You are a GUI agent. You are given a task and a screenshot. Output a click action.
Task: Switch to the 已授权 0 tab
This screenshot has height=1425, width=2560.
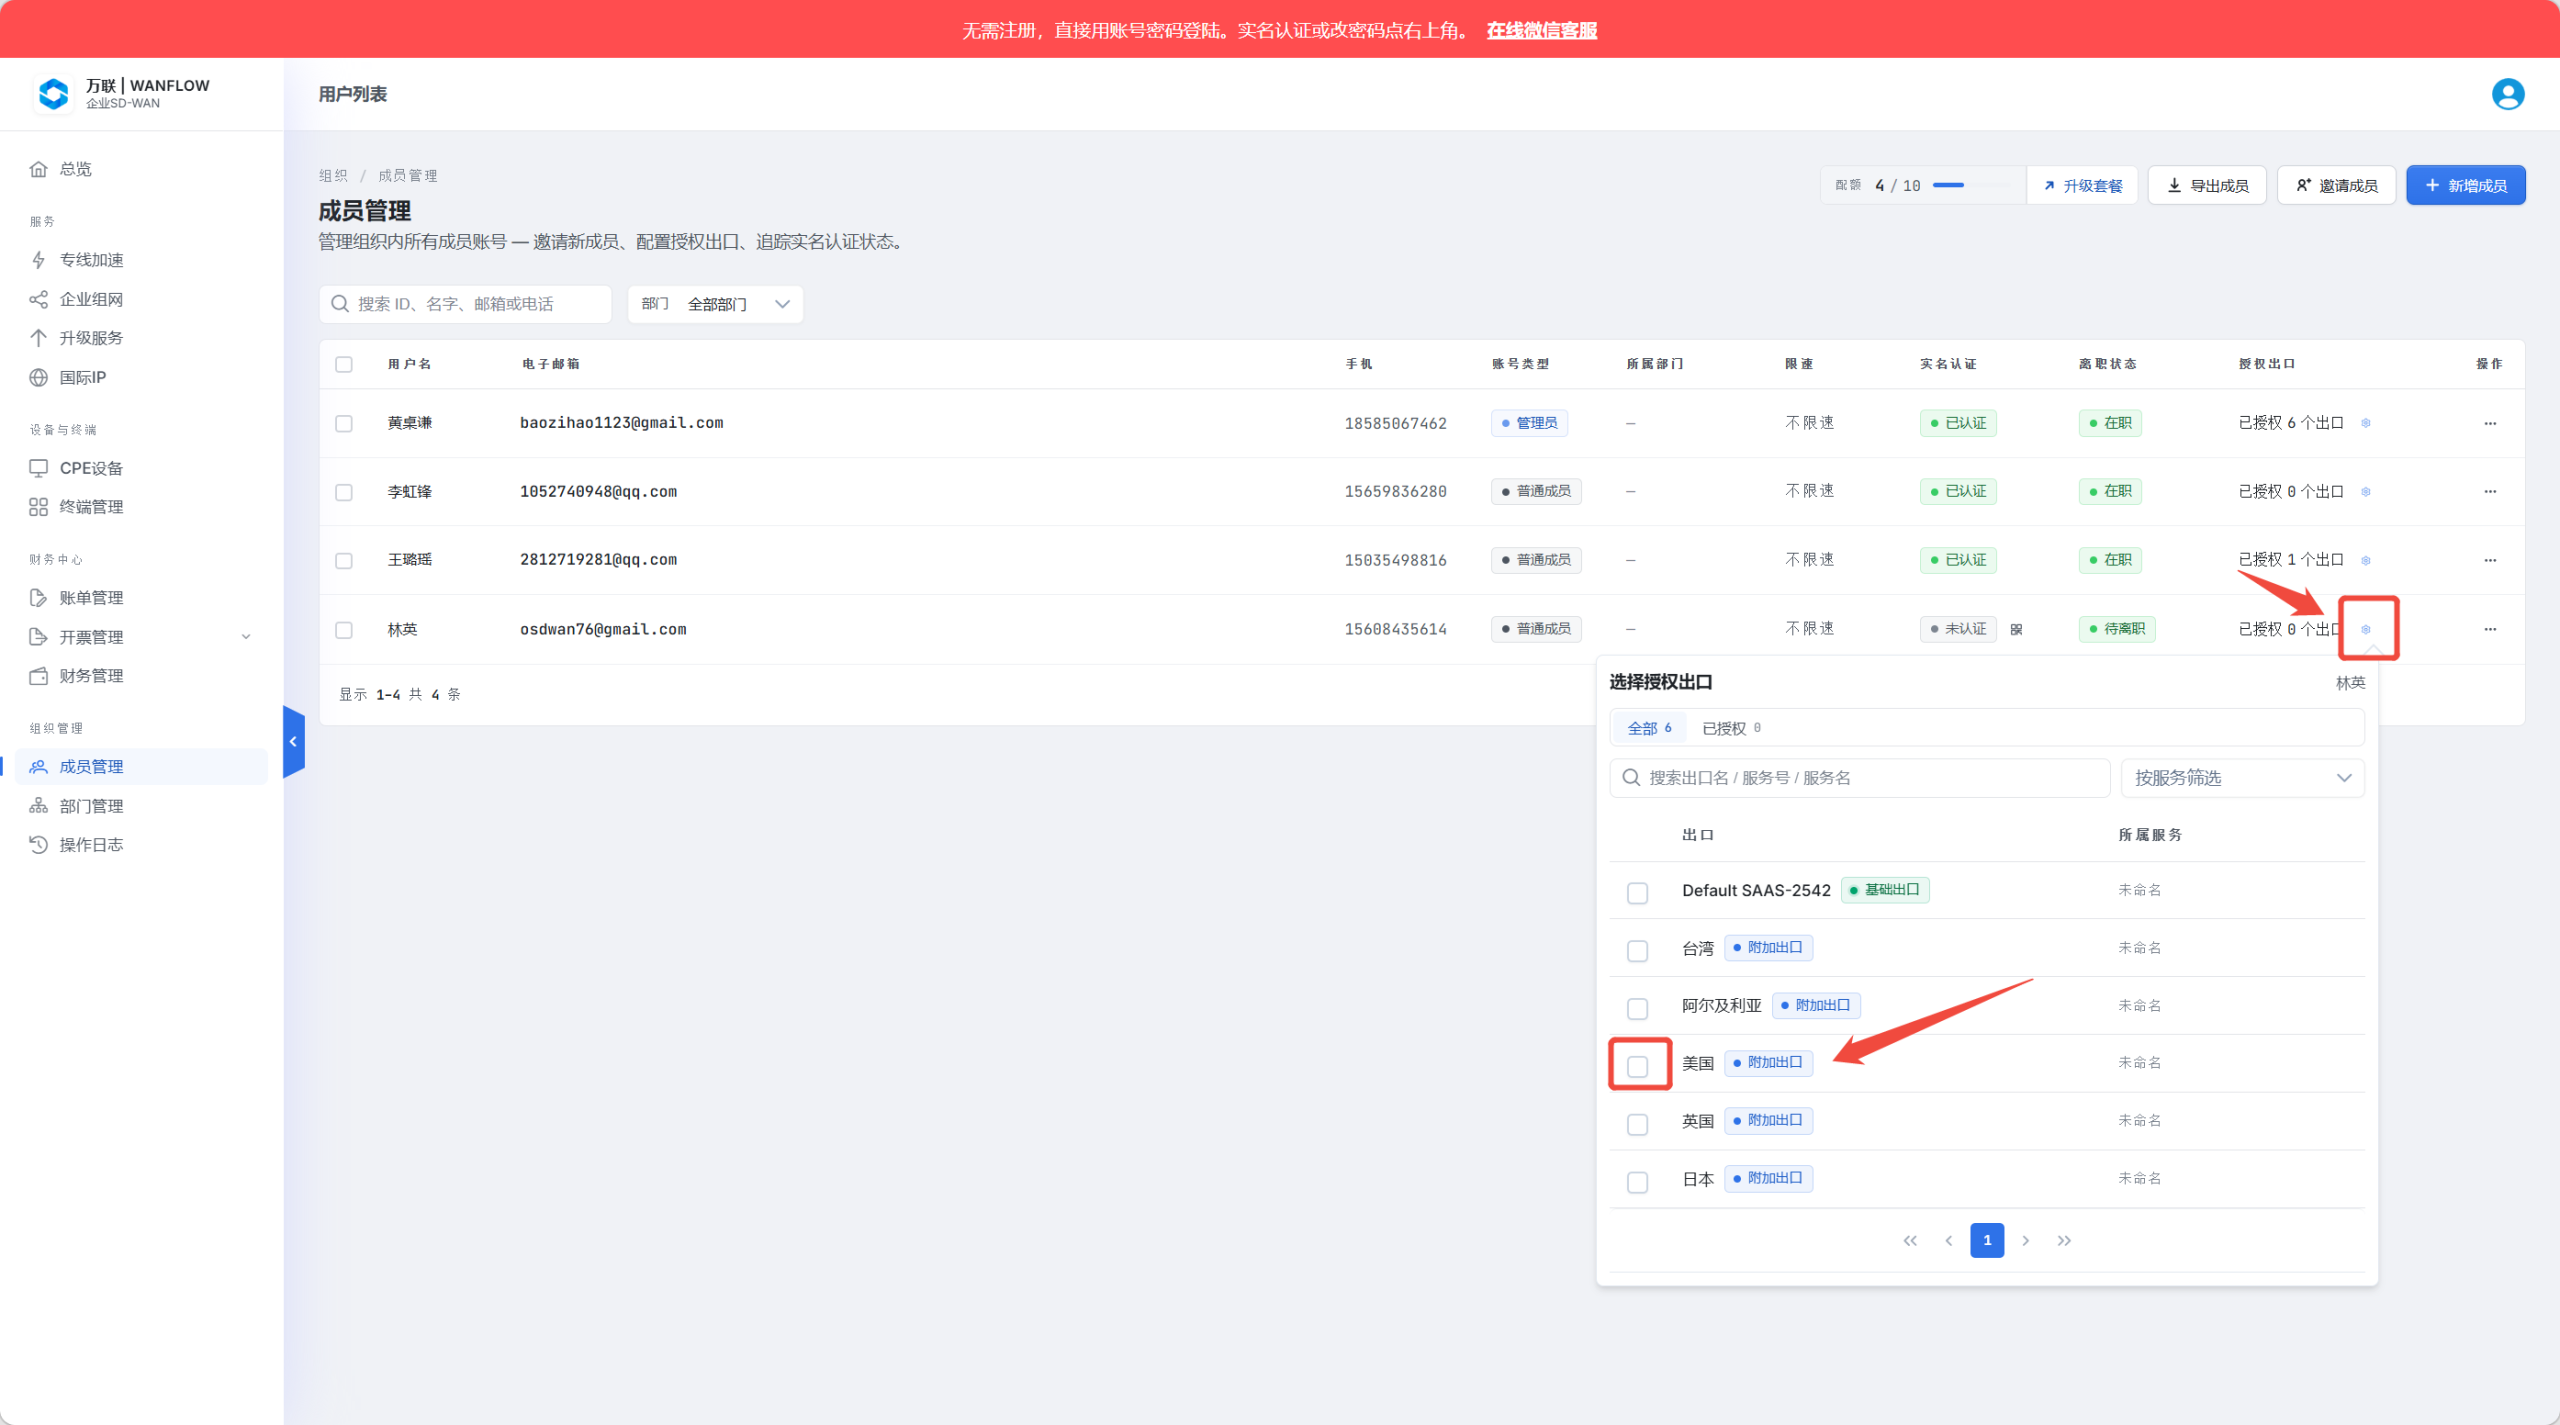1731,728
